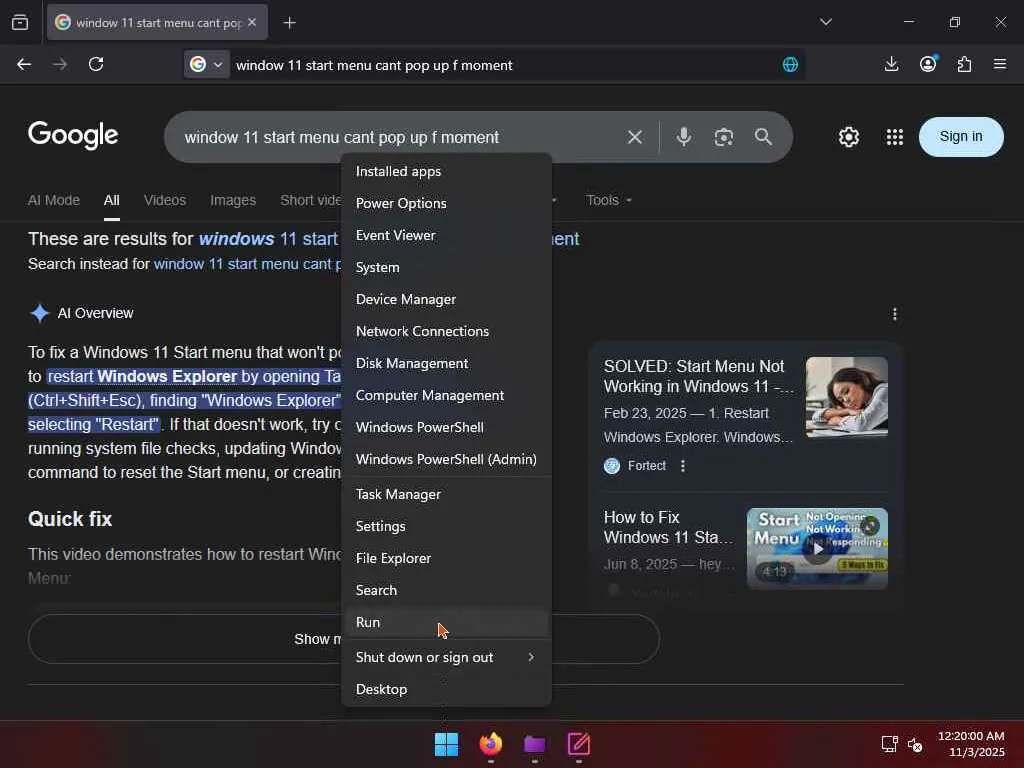The width and height of the screenshot is (1024, 768).
Task: Open the Downloads panel
Action: pos(891,64)
